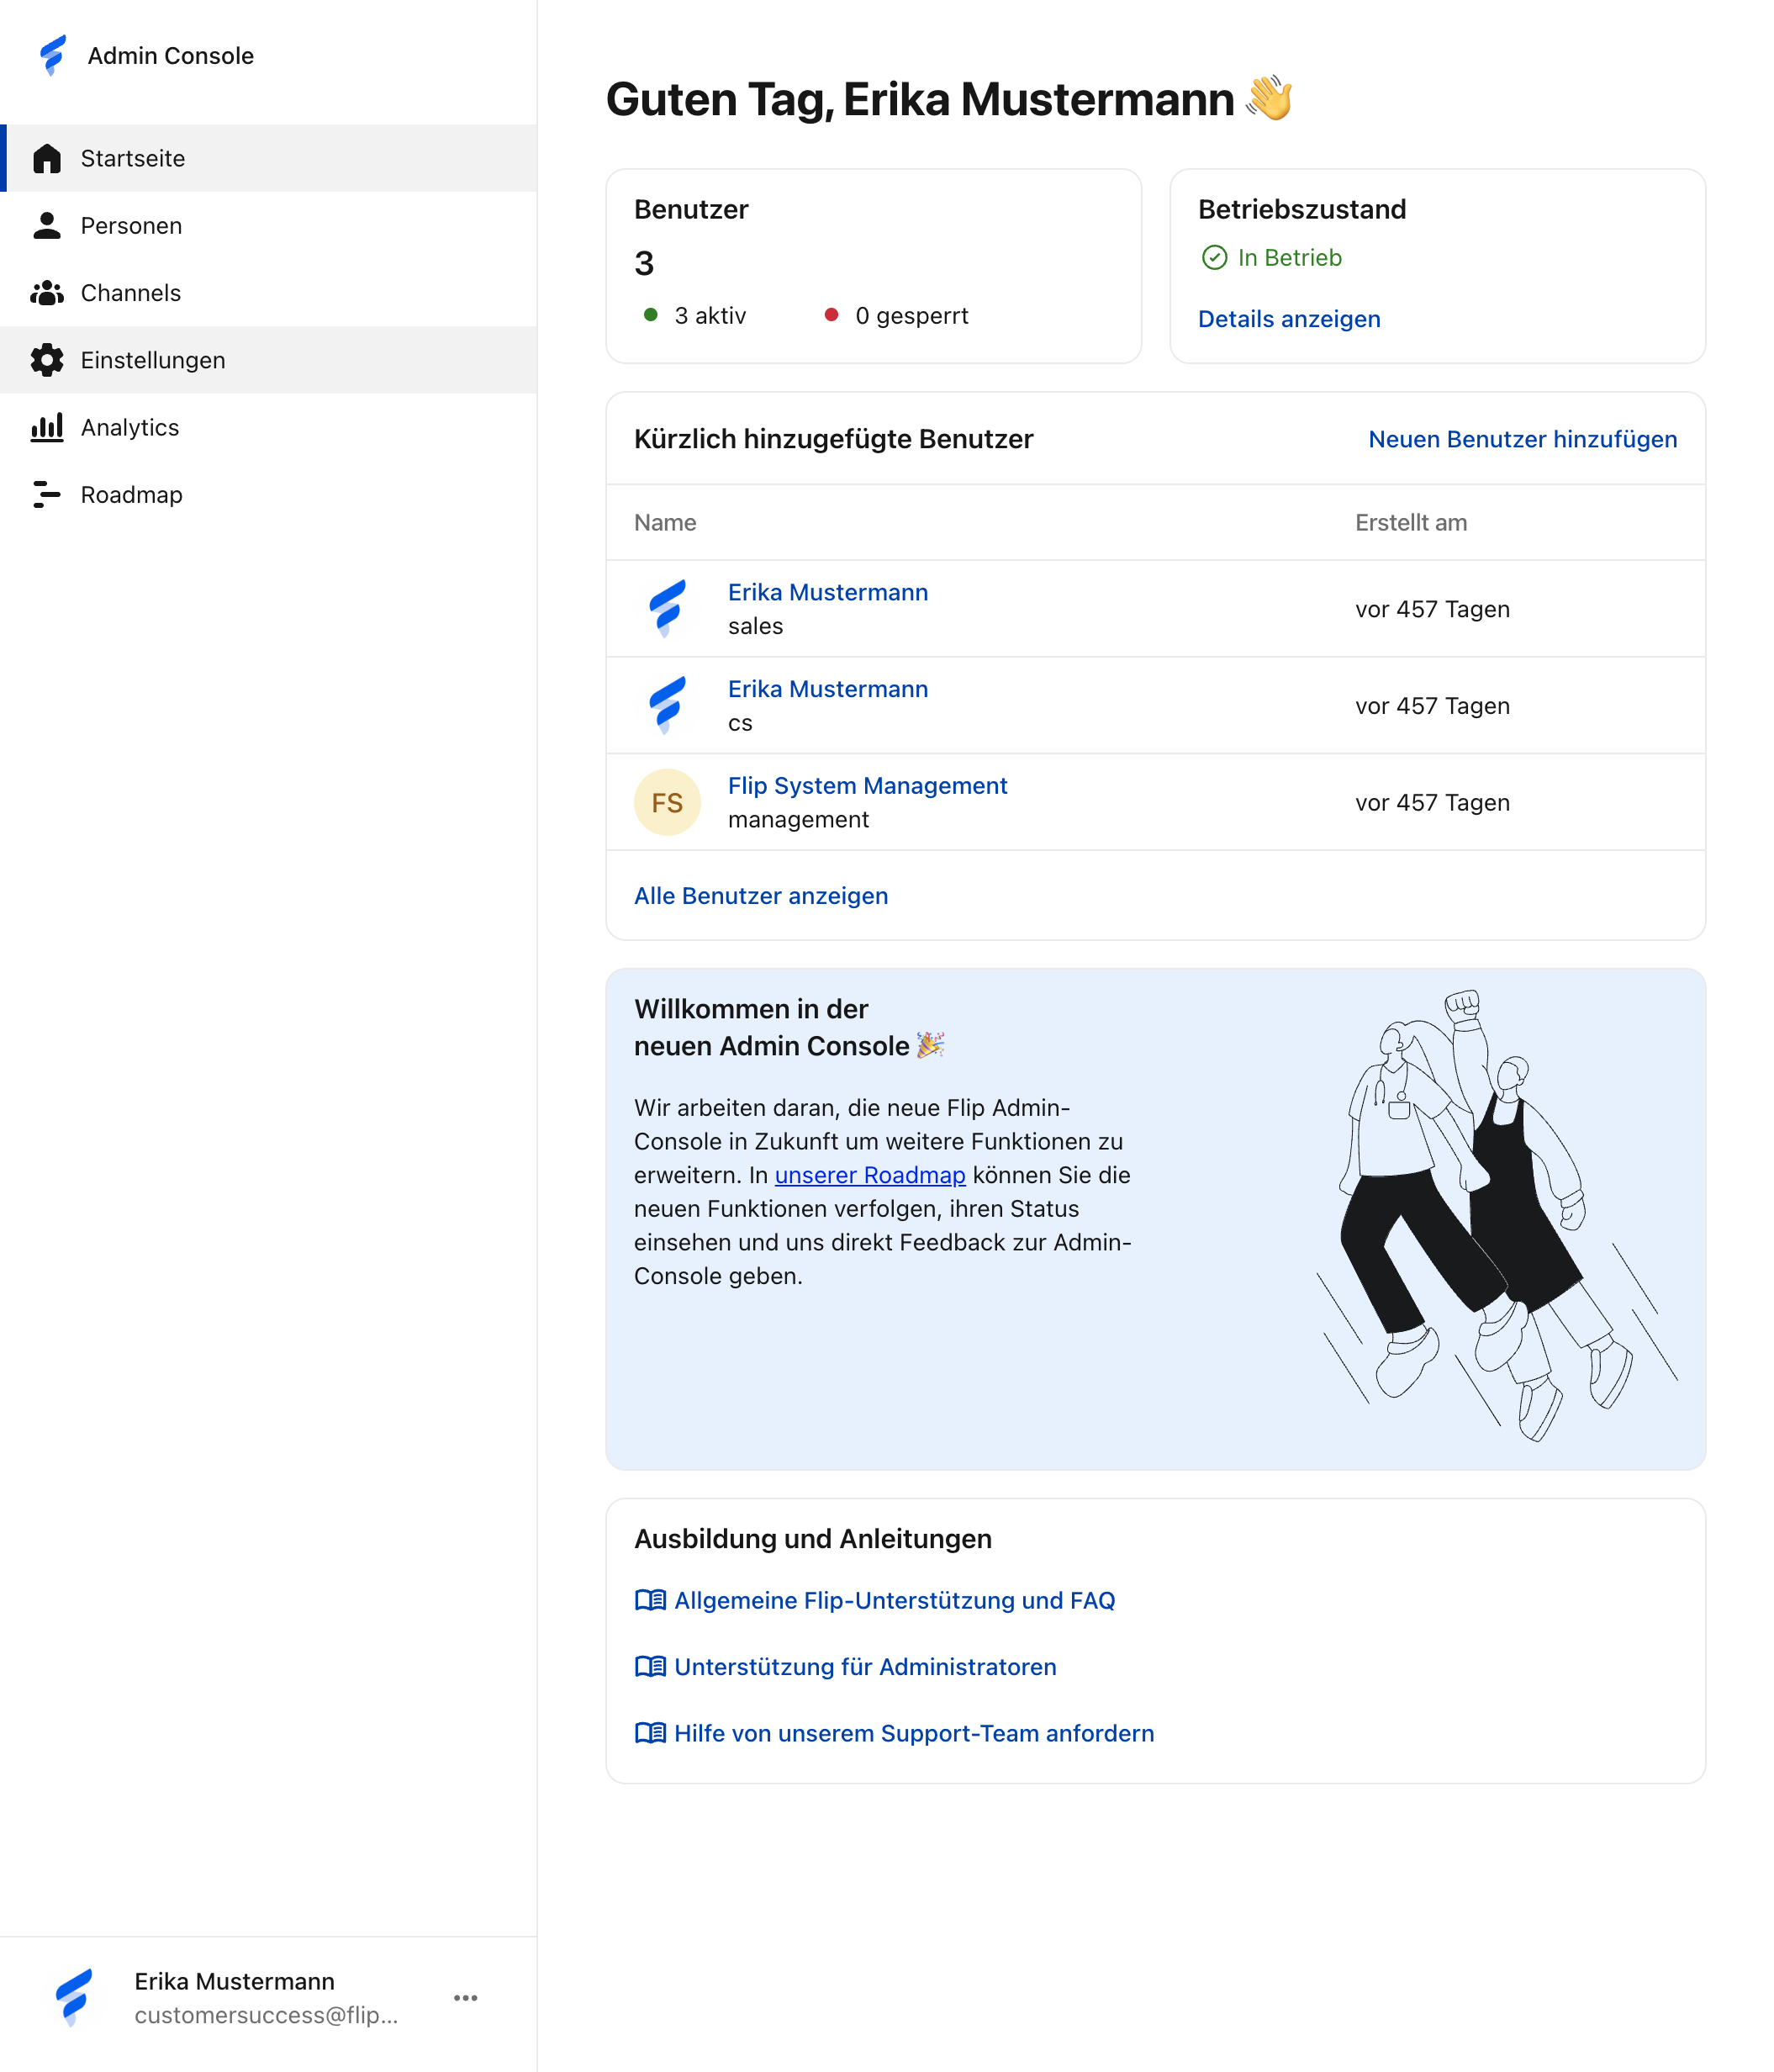Click the profile avatar at sidebar bottom
Screen dimensions: 1774x2072
[74, 1997]
